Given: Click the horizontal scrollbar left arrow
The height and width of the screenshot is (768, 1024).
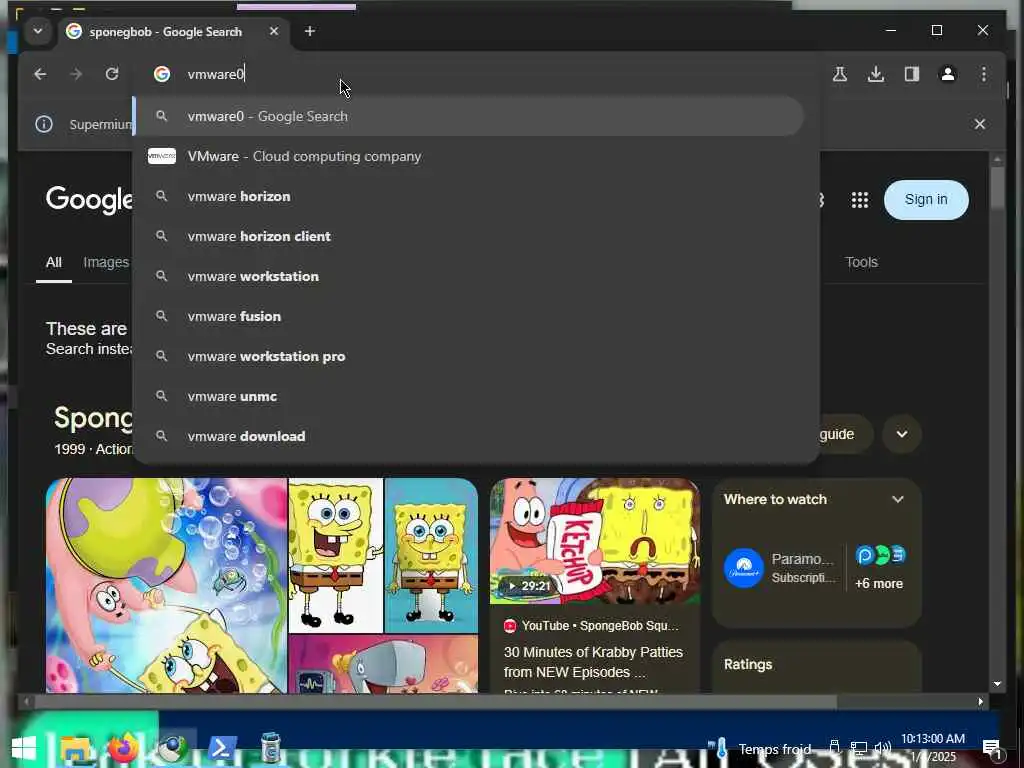Looking at the screenshot, I should [26, 702].
